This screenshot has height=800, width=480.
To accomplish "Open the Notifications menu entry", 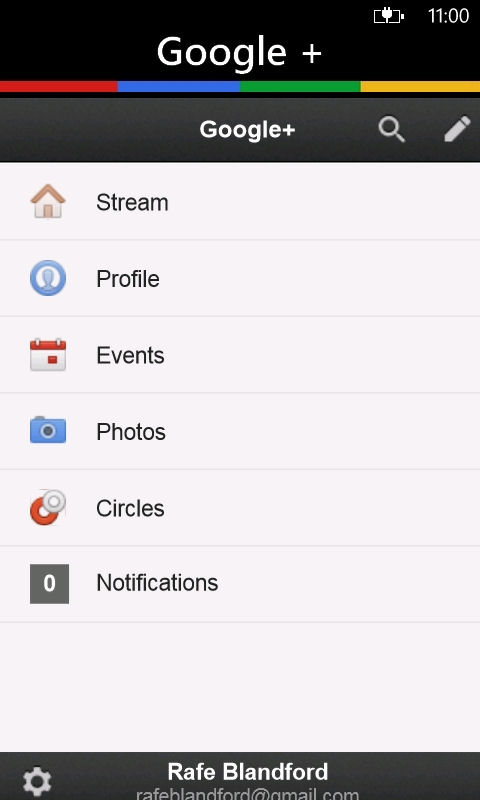I will [240, 584].
